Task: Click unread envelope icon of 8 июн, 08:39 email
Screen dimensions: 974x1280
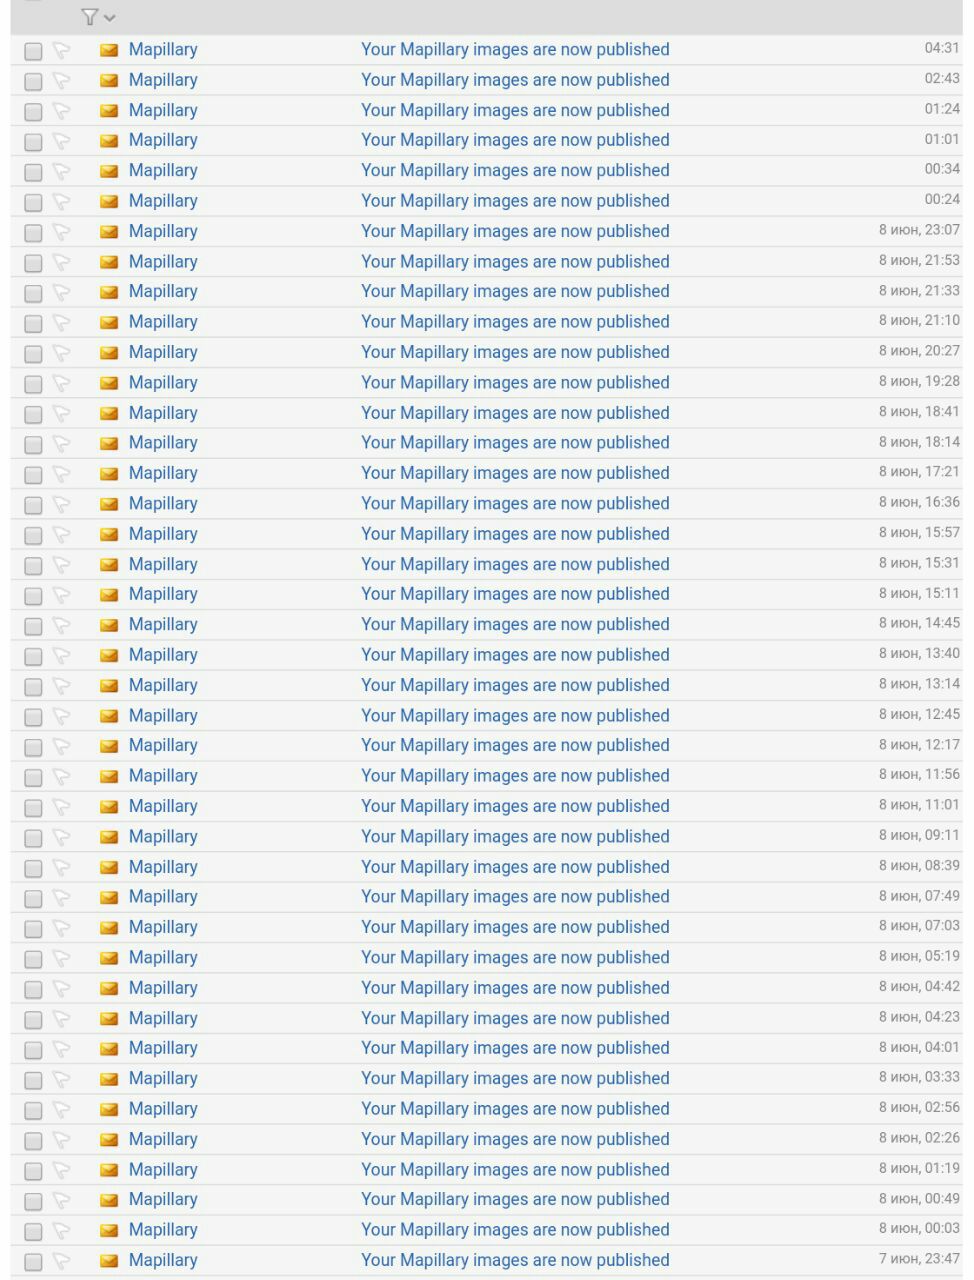Action: click(109, 867)
